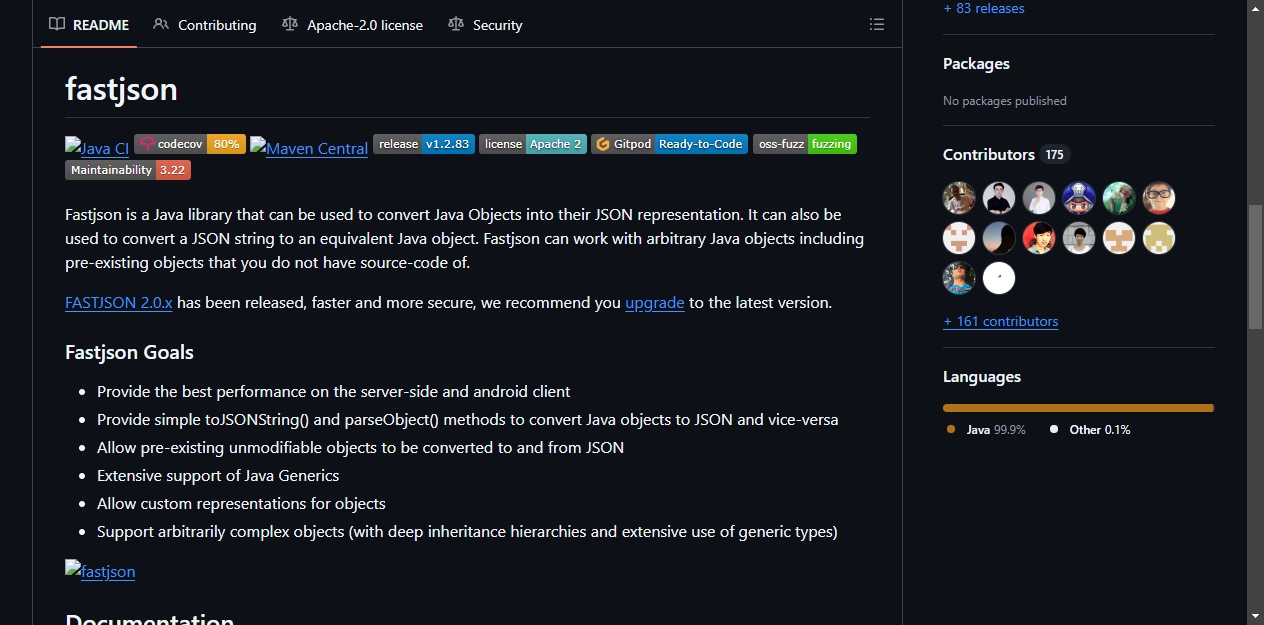Click the license Apache 2 badge
Viewport: 1264px width, 625px height.
coord(533,144)
